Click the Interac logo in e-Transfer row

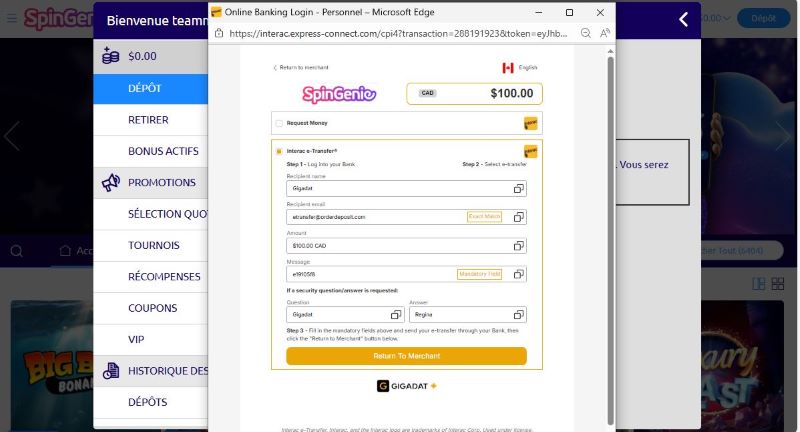[531, 151]
